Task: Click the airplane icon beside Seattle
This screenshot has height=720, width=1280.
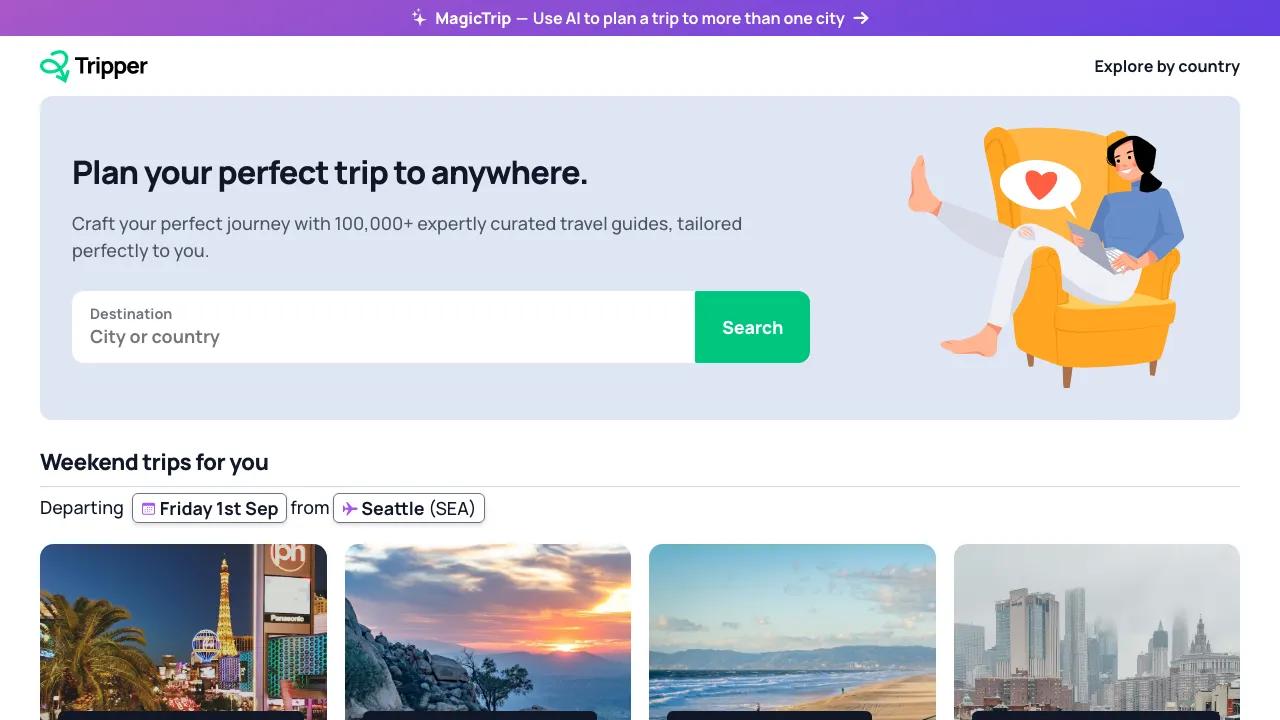Action: pyautogui.click(x=349, y=509)
